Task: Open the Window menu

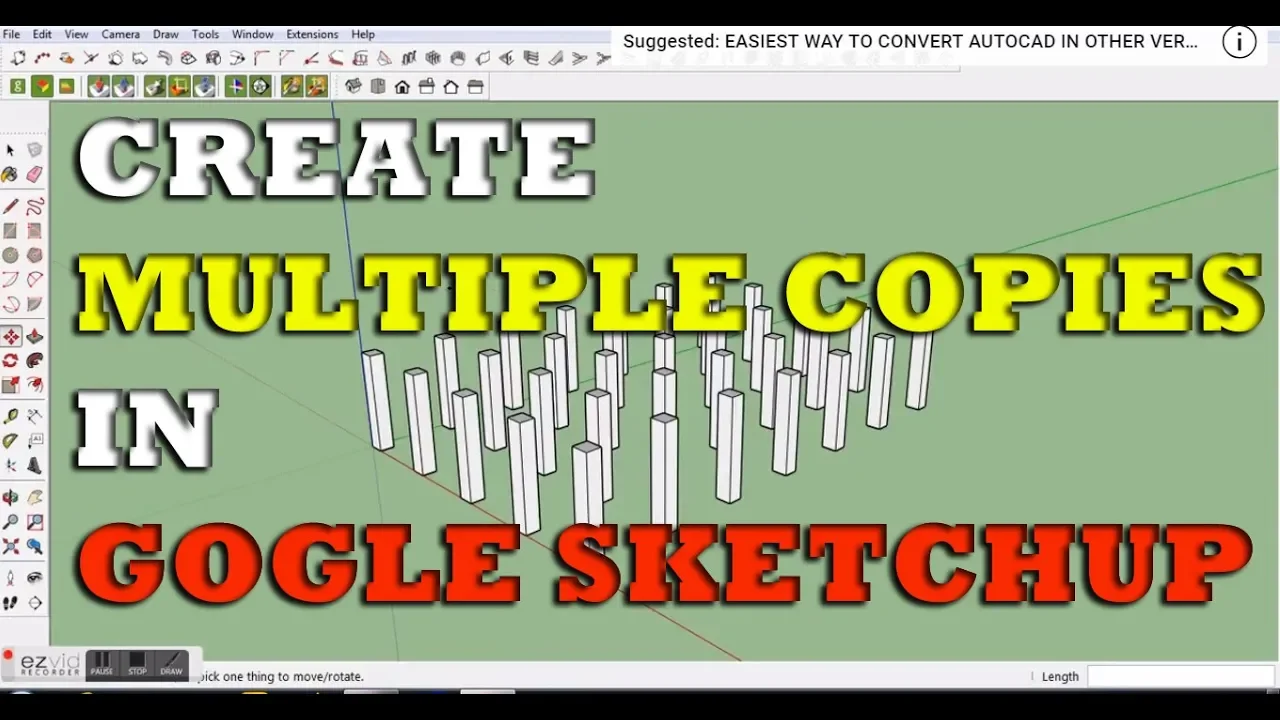Action: coord(253,34)
